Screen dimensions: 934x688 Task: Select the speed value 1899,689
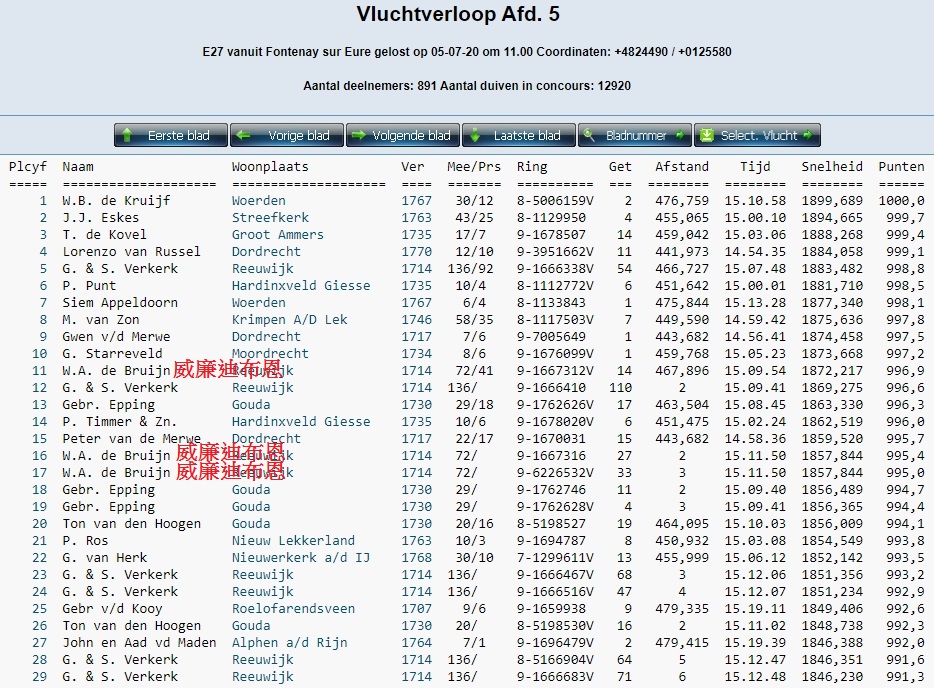(x=832, y=201)
